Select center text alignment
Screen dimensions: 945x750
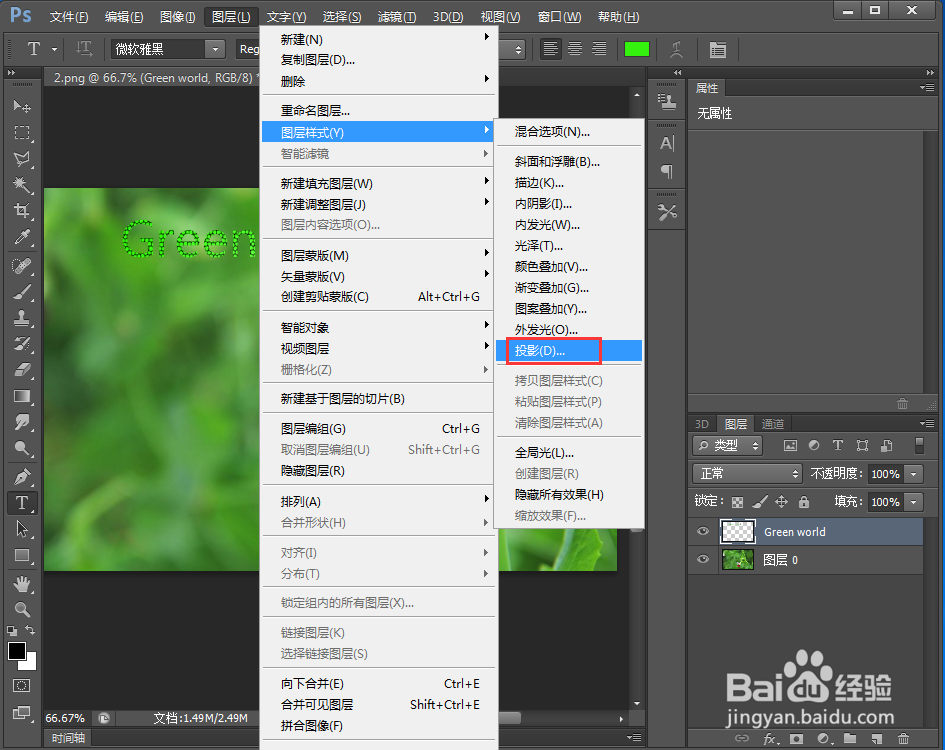tap(574, 49)
